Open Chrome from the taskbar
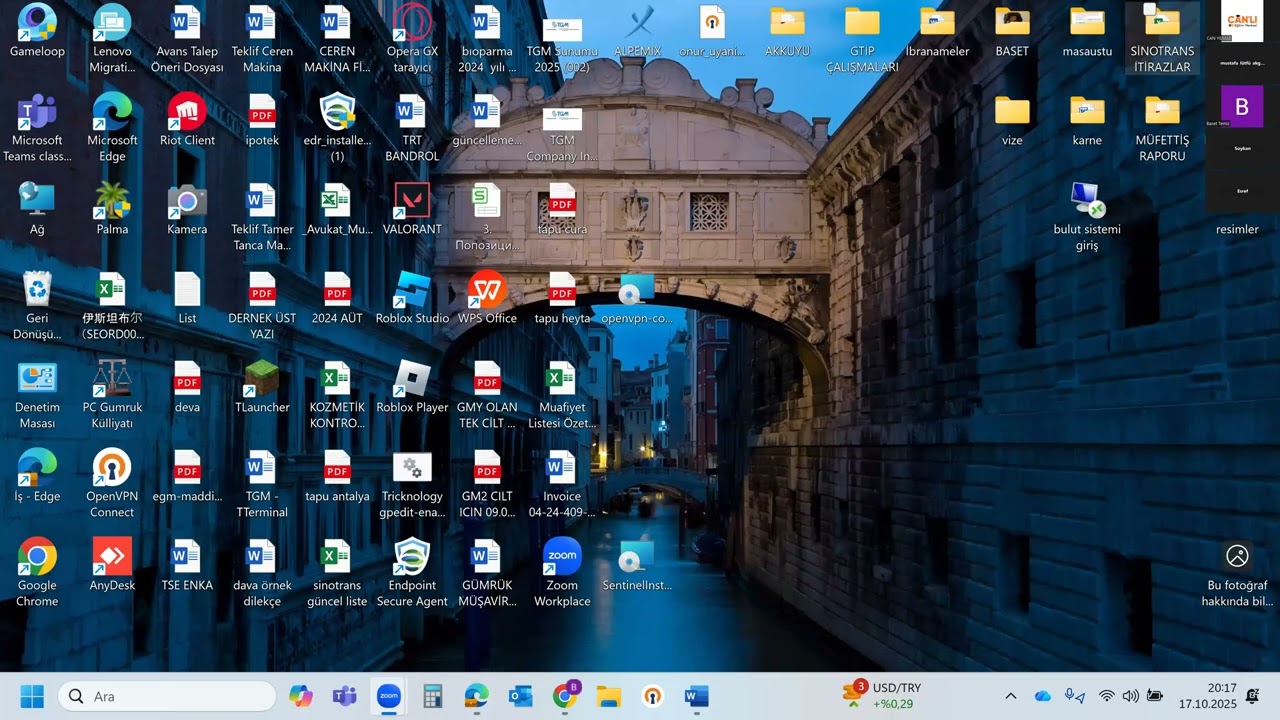The height and width of the screenshot is (720, 1280). click(565, 696)
